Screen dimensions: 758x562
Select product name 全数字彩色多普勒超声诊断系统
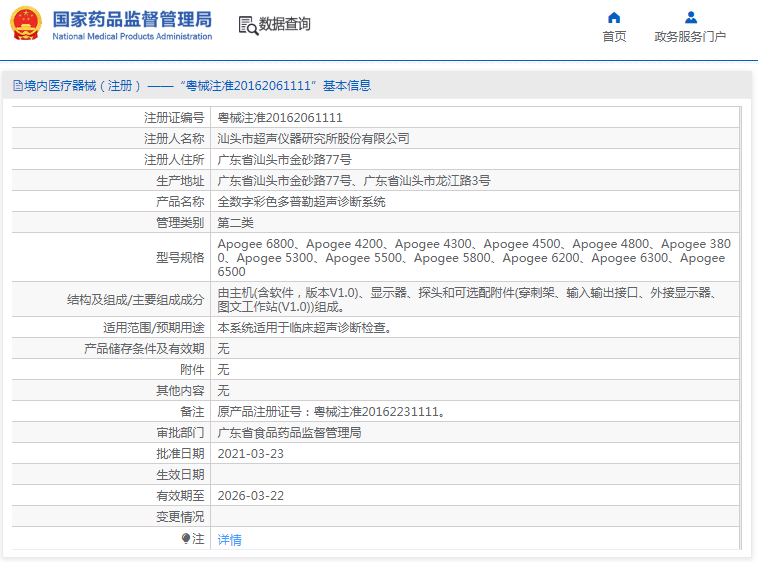[x=301, y=202]
